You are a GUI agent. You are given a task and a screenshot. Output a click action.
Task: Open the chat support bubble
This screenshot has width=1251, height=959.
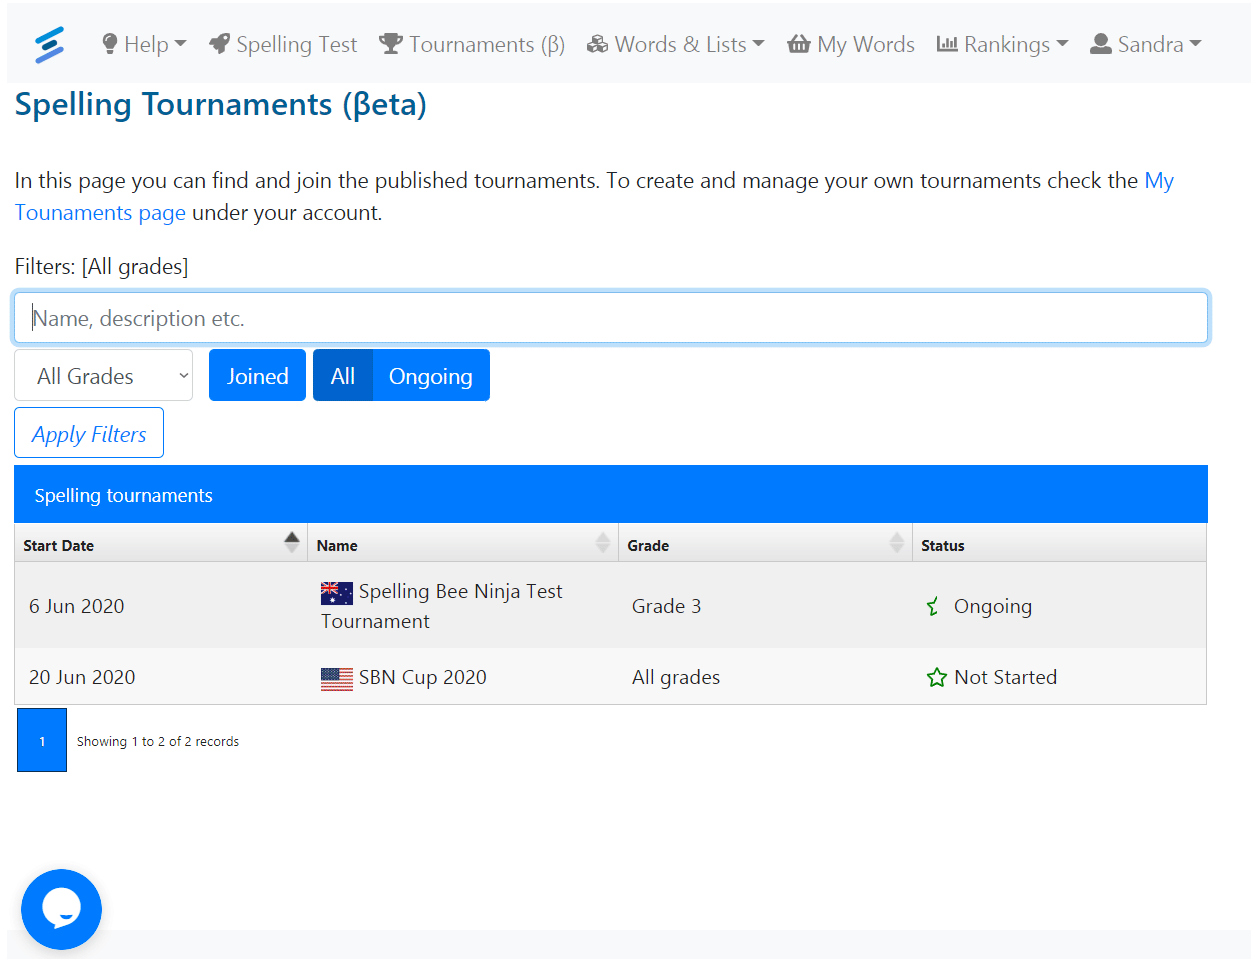[x=61, y=909]
